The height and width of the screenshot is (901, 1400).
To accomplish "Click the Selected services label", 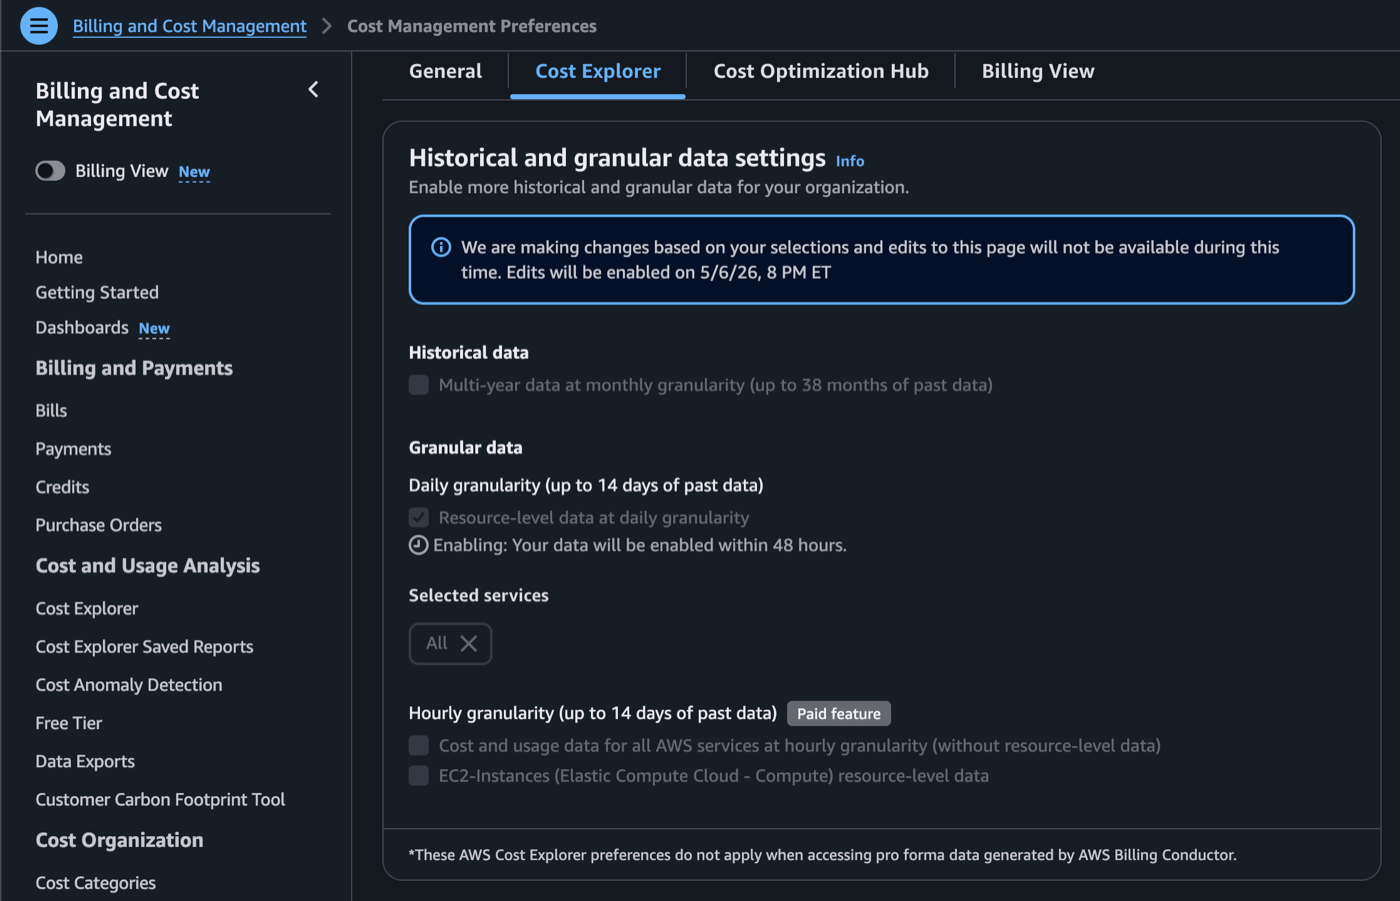I will (479, 596).
